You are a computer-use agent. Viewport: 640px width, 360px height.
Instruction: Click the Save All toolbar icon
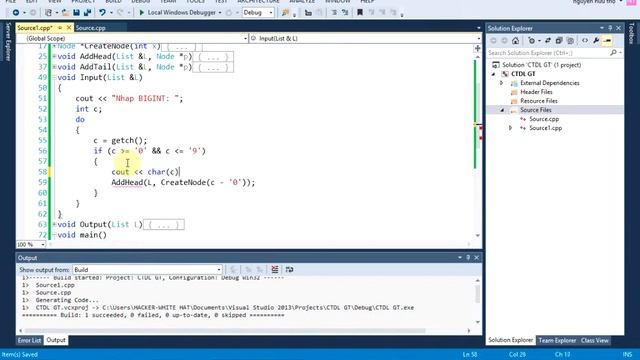pyautogui.click(x=87, y=13)
